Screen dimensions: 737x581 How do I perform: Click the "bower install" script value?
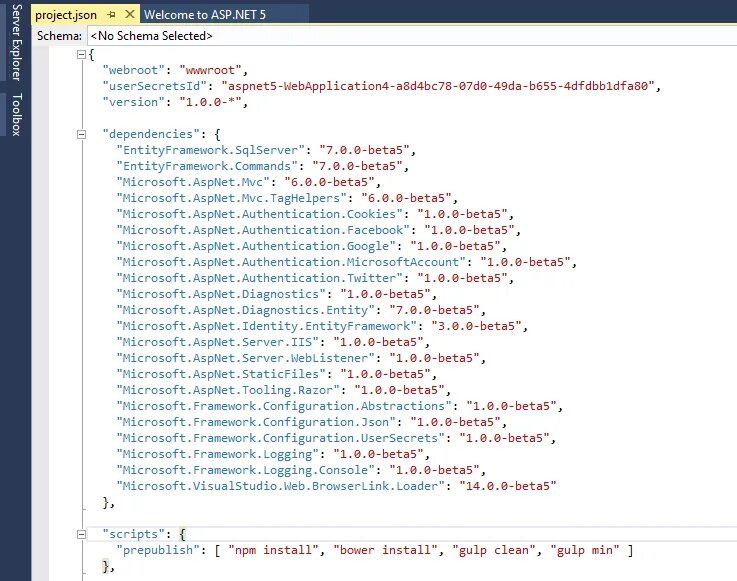pyautogui.click(x=385, y=550)
